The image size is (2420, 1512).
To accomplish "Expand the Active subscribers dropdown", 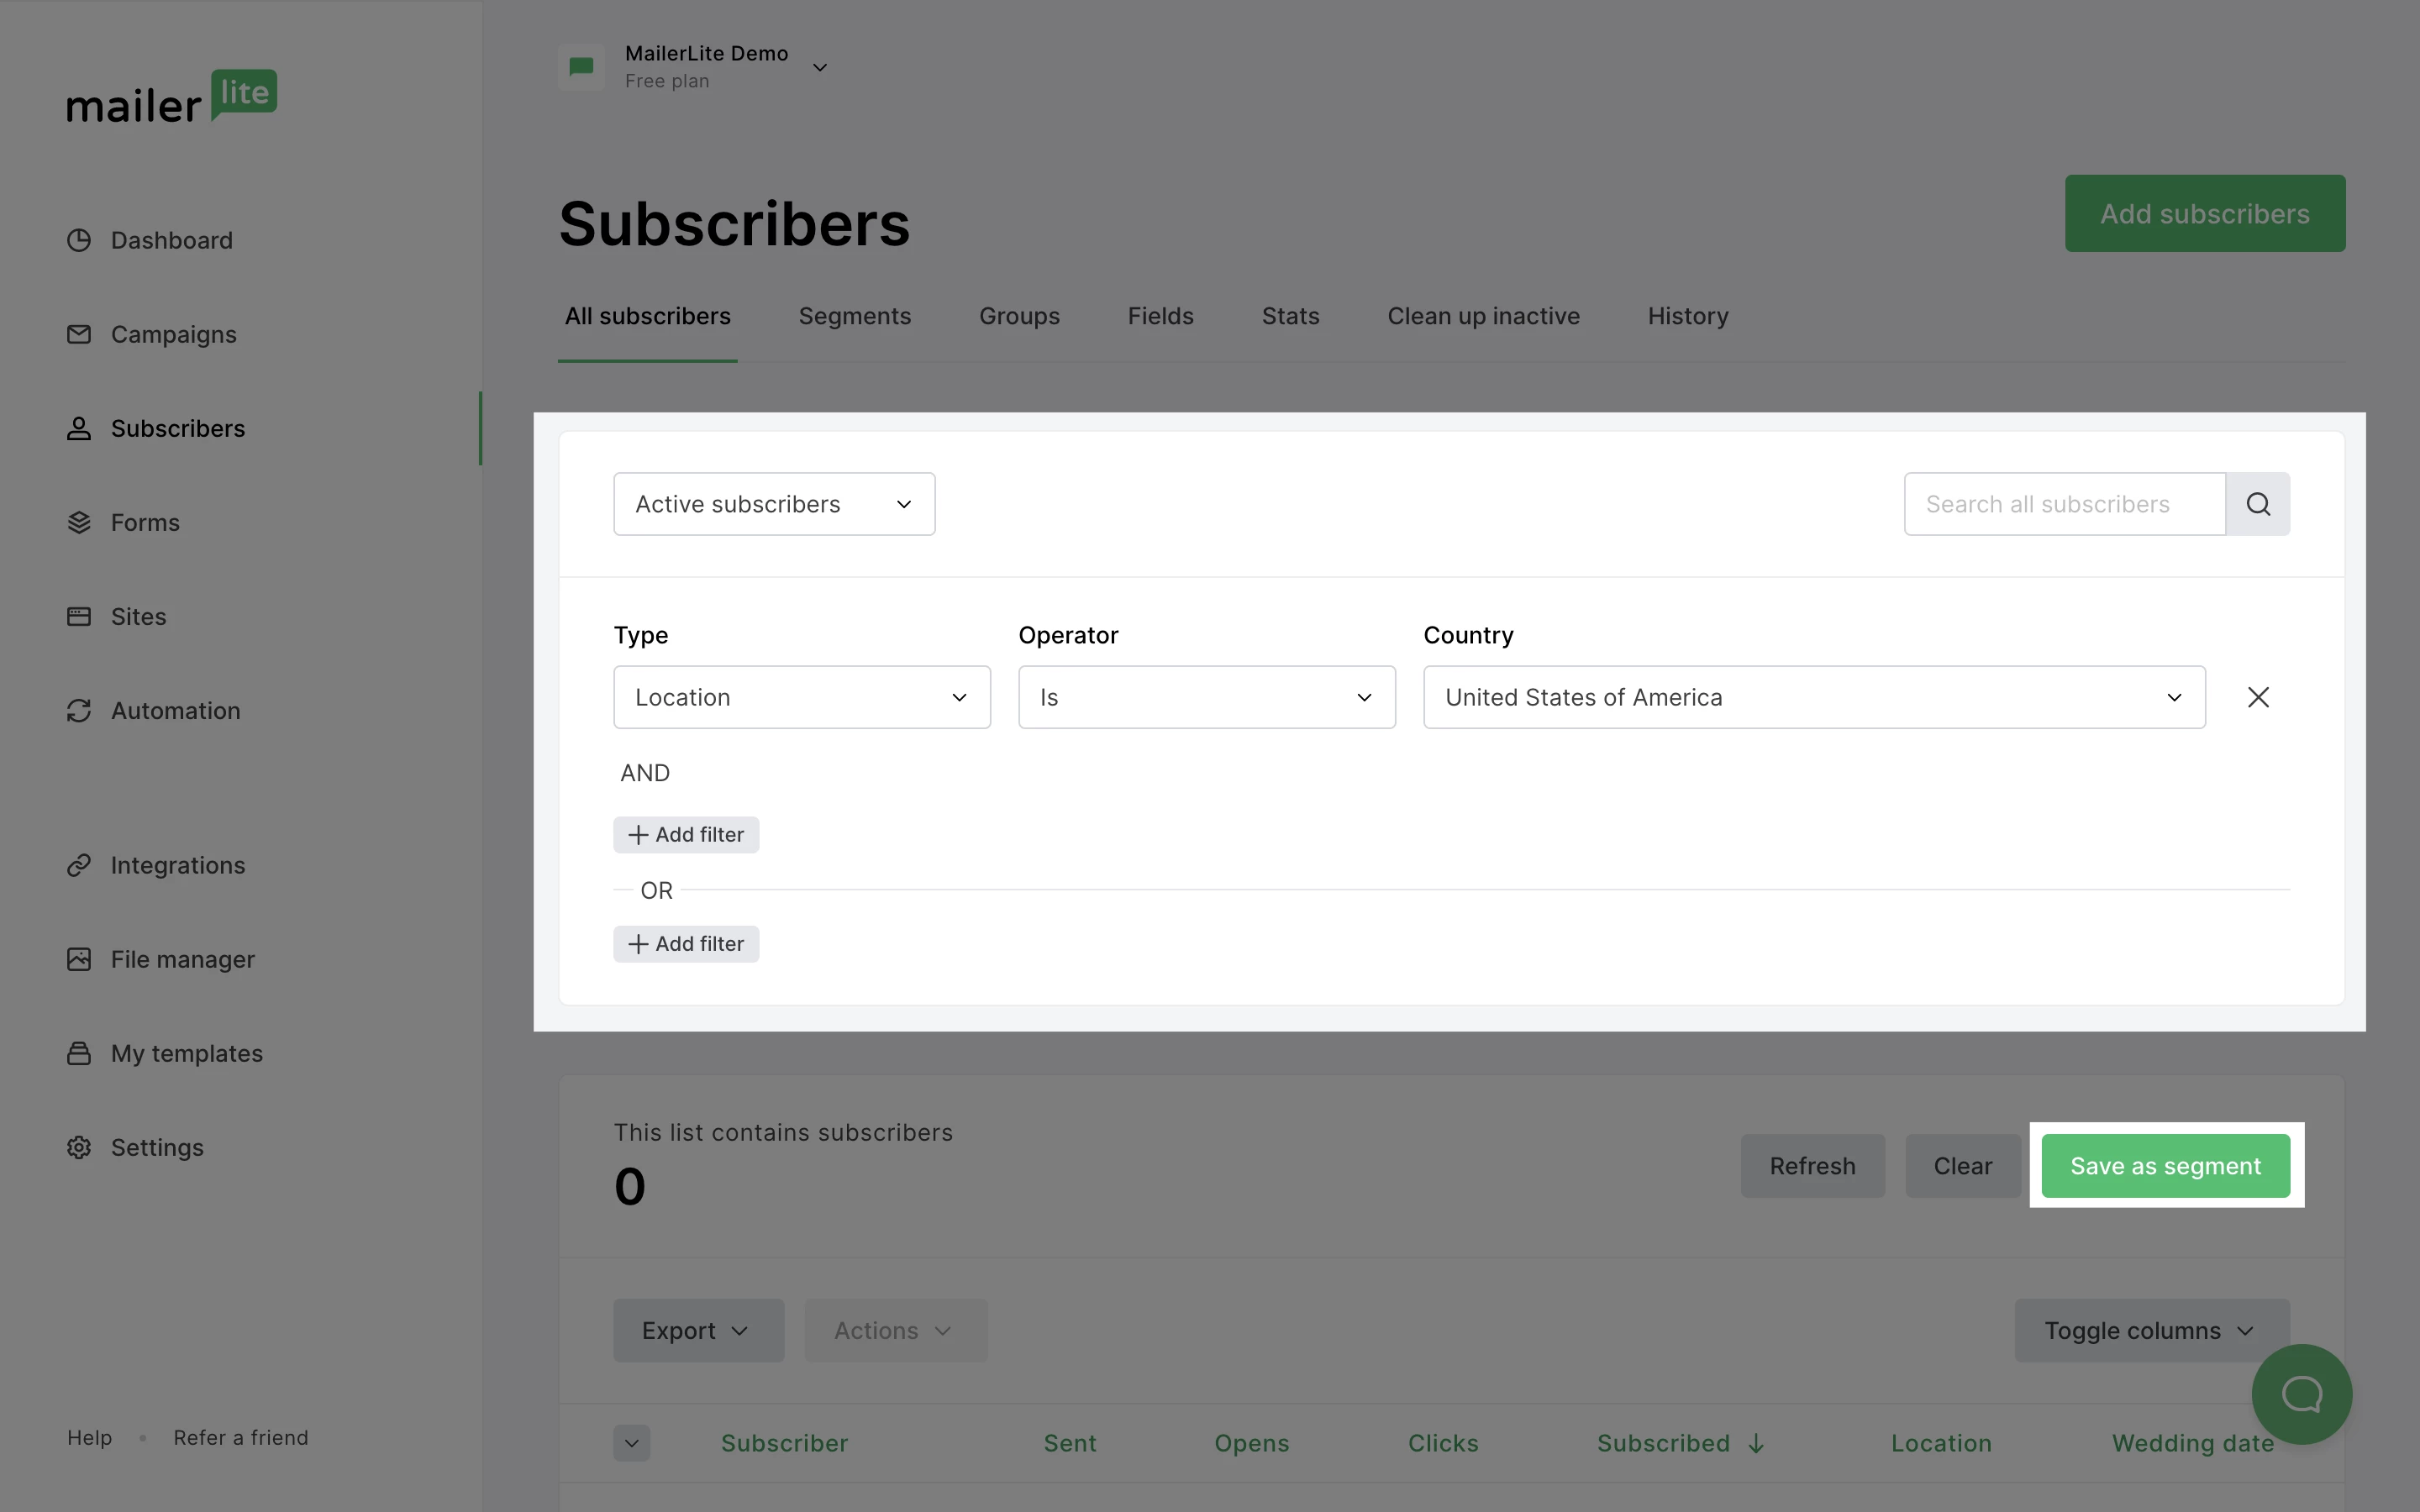I will [774, 504].
